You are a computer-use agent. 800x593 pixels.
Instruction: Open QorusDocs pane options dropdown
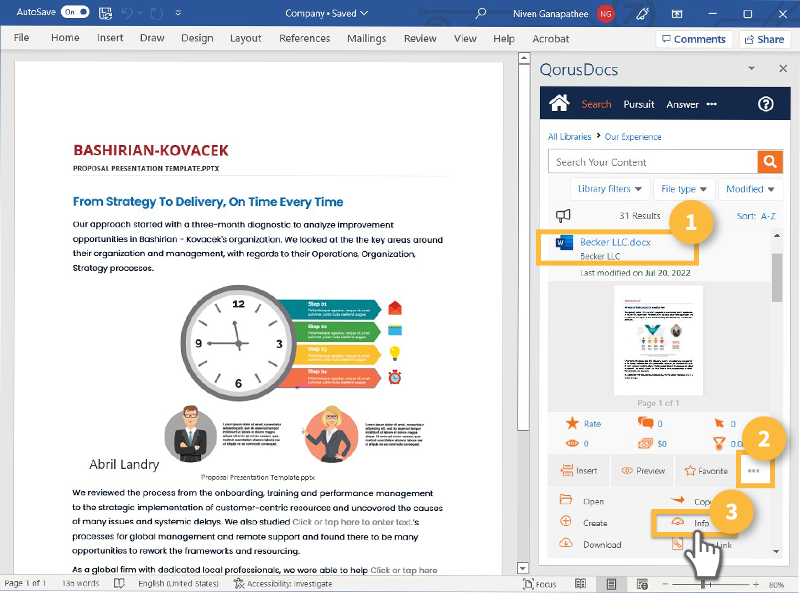(x=751, y=68)
